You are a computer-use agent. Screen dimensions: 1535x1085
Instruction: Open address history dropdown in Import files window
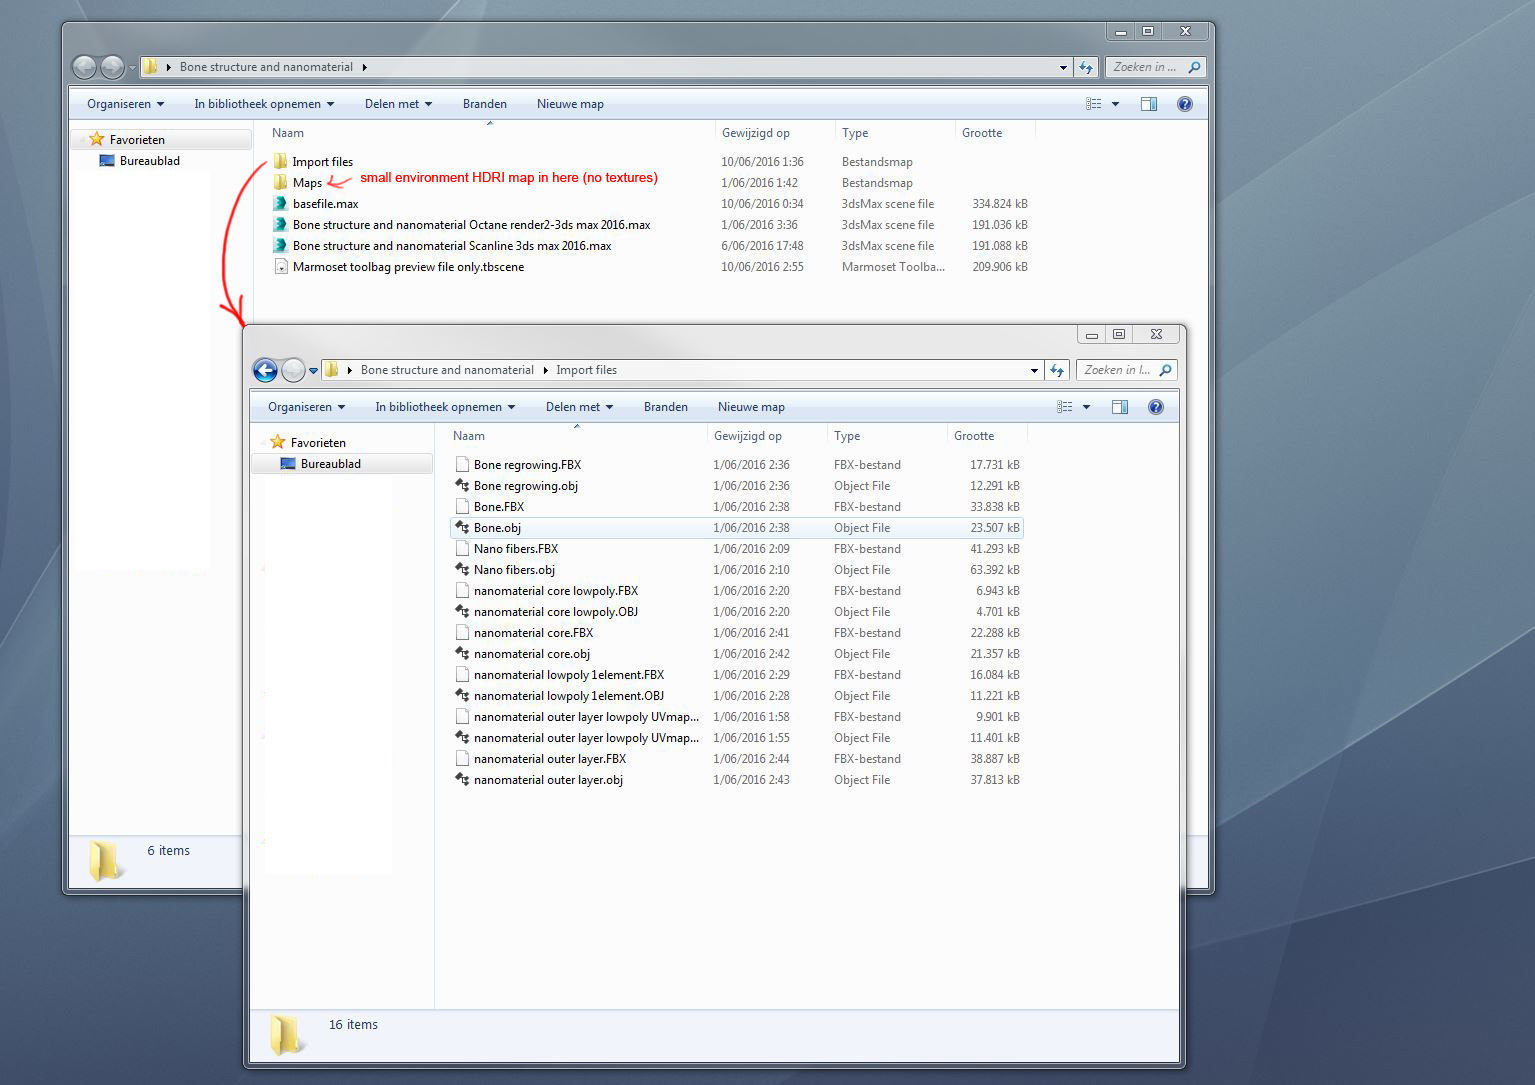click(x=1034, y=371)
